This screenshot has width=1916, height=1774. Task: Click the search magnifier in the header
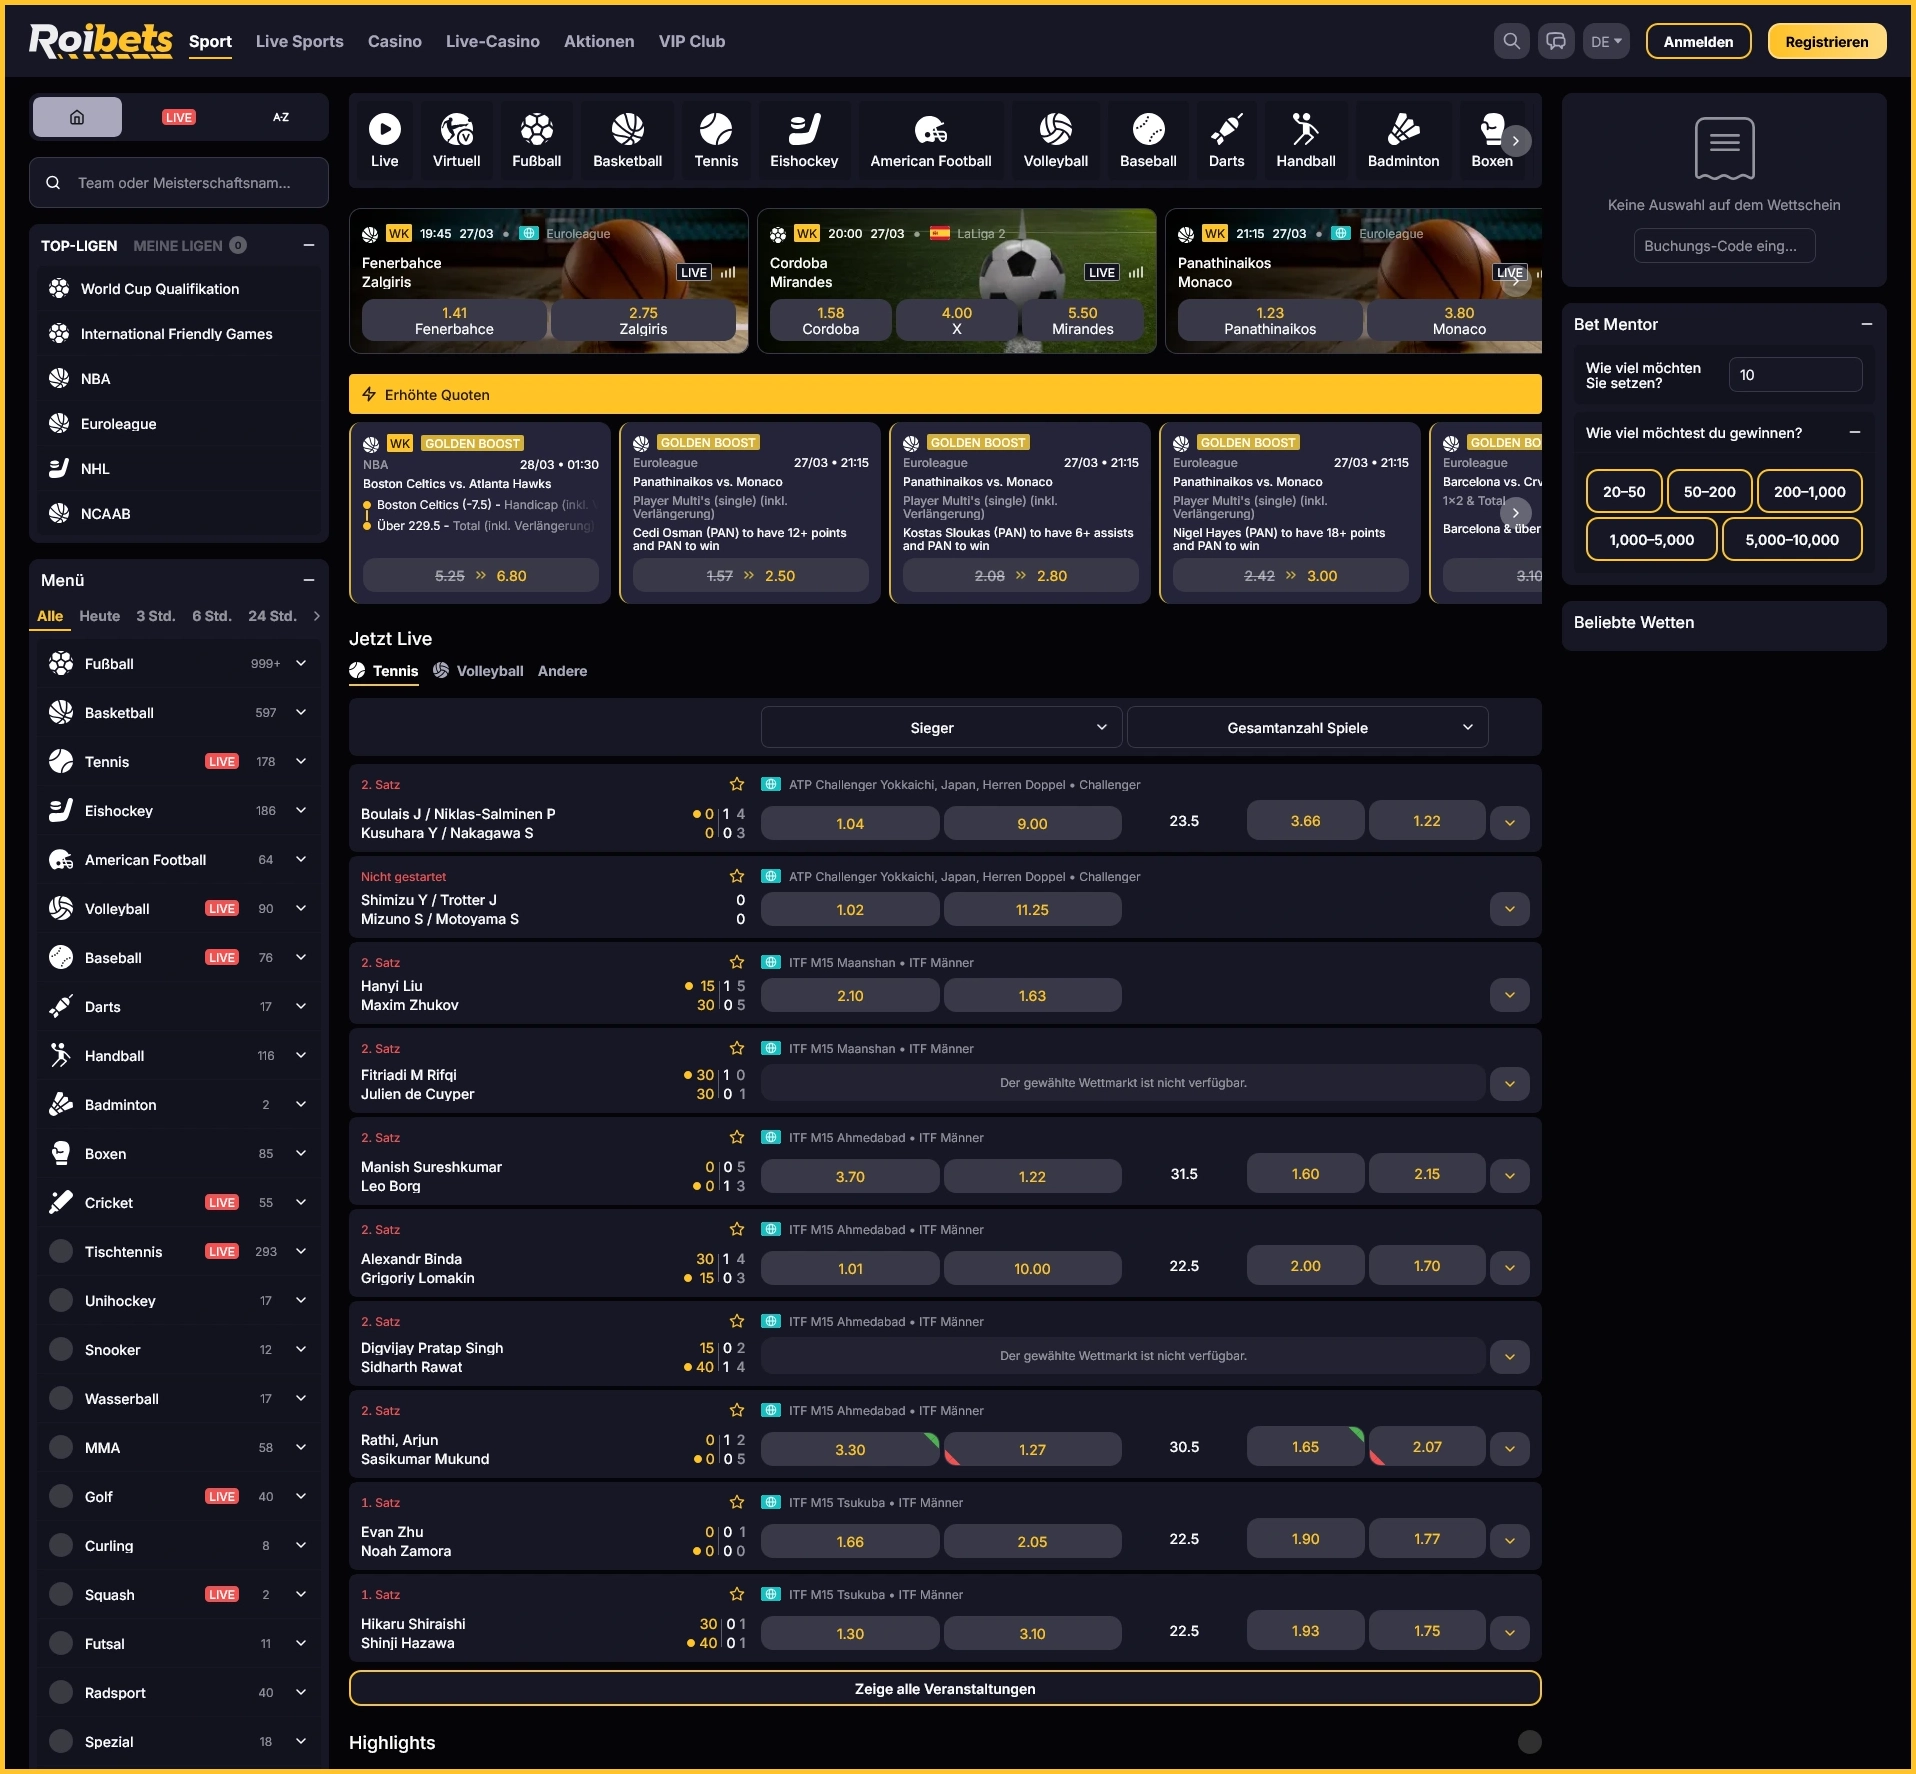1511,41
